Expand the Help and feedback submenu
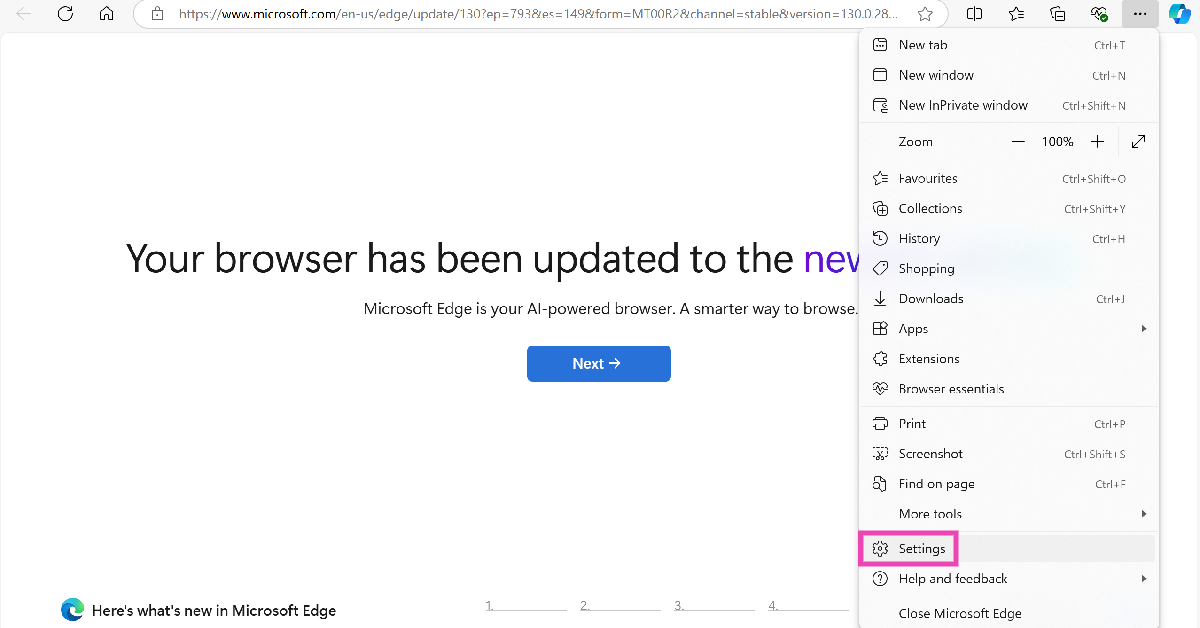This screenshot has height=628, width=1200. (1008, 579)
